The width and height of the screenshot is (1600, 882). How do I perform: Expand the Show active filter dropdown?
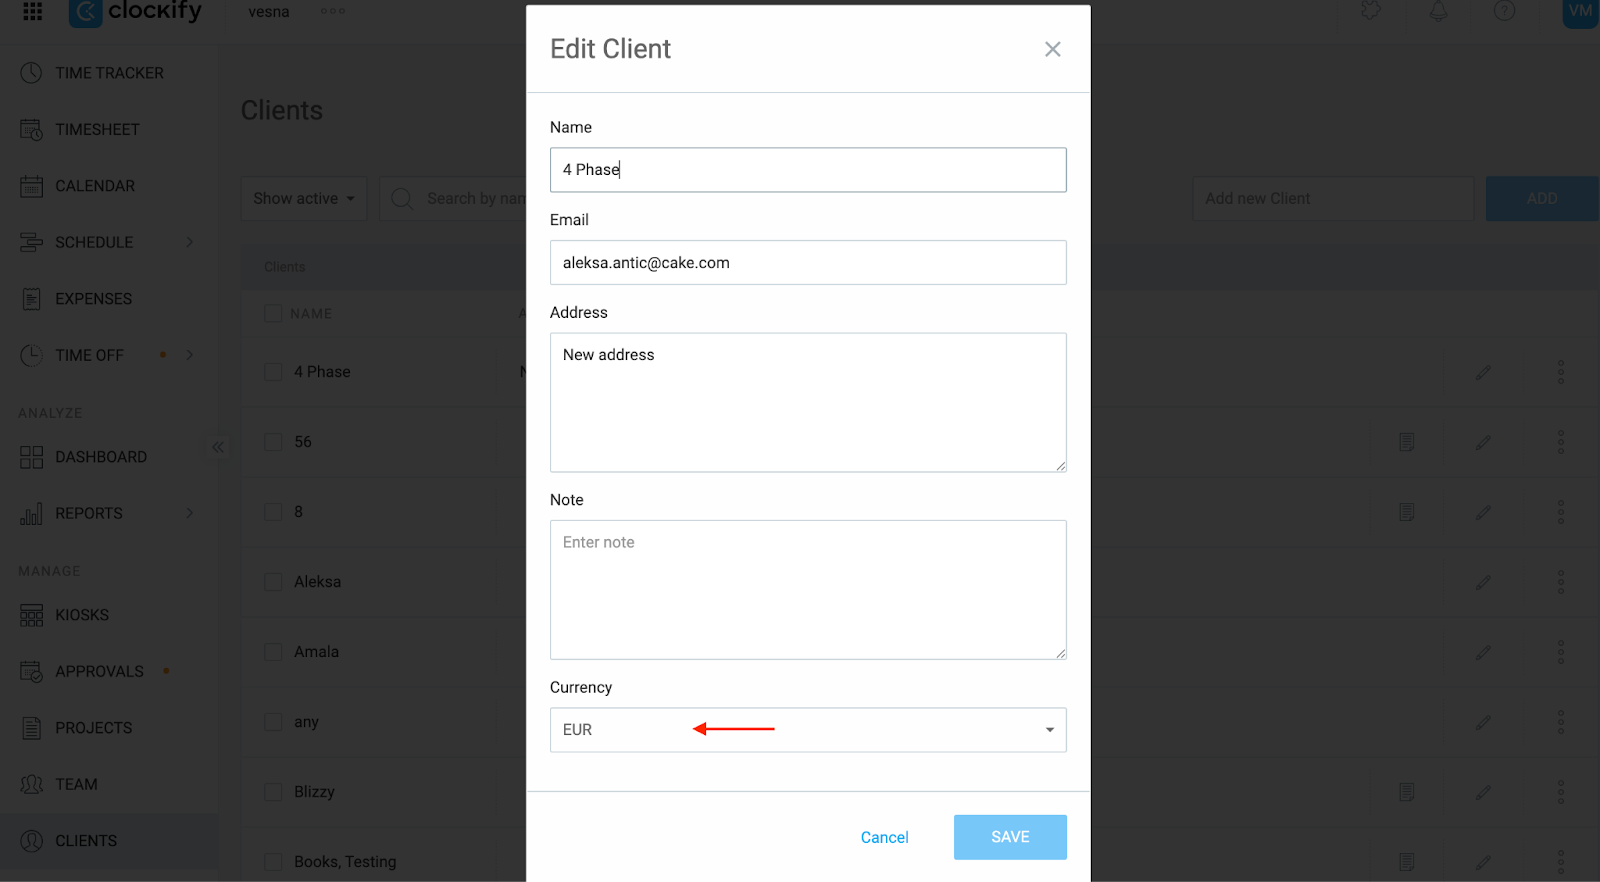click(x=304, y=199)
